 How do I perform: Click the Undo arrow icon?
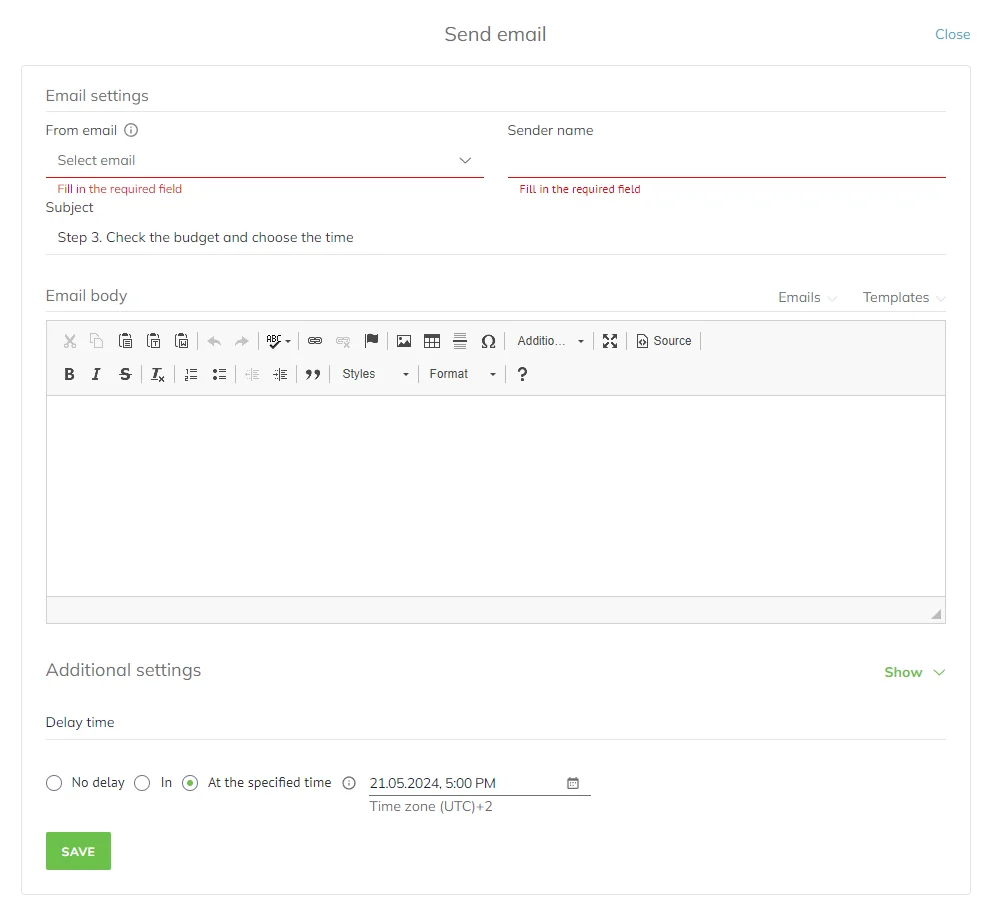click(214, 341)
